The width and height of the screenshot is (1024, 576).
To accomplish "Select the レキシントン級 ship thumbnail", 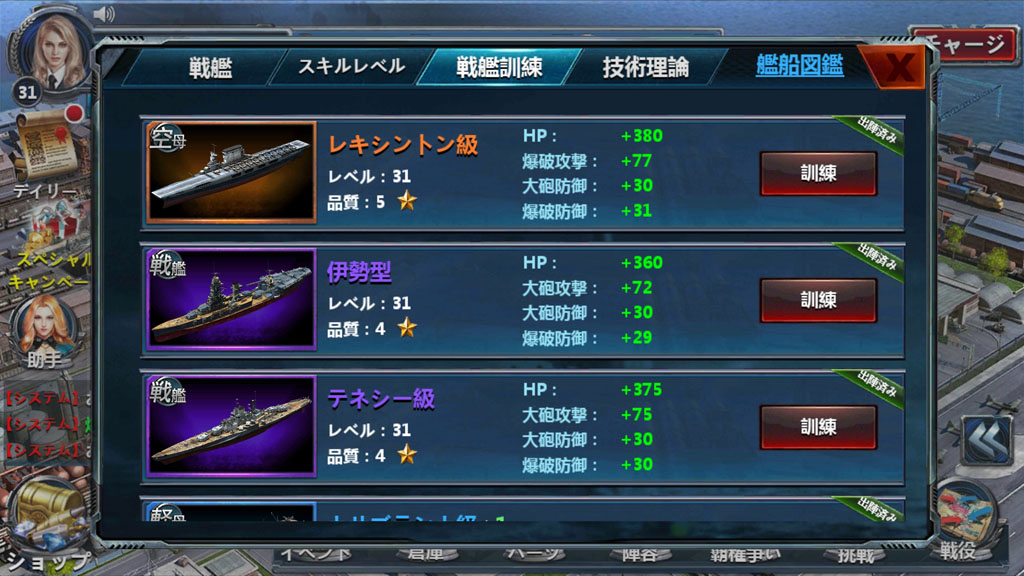I will (231, 172).
